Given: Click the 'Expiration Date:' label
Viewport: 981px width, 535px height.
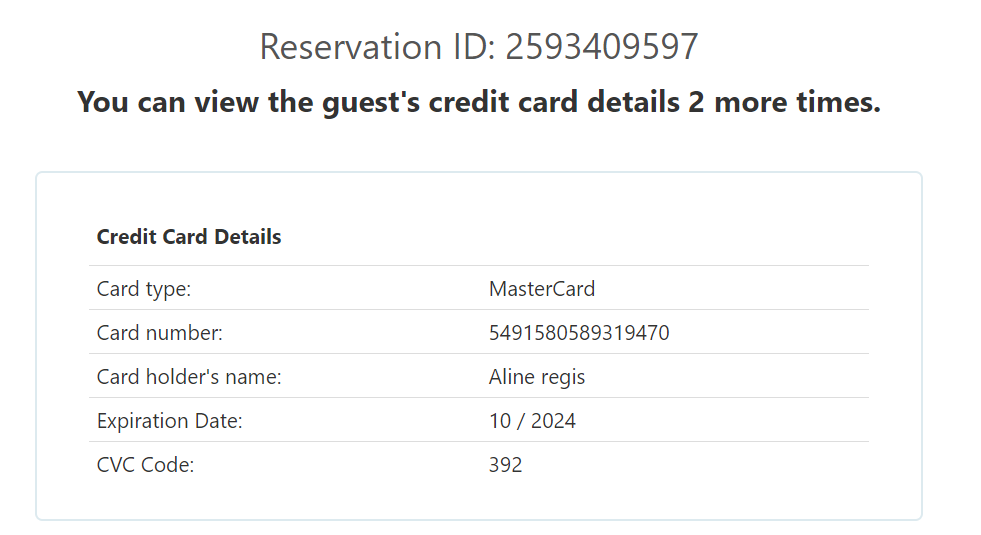Looking at the screenshot, I should (x=170, y=421).
